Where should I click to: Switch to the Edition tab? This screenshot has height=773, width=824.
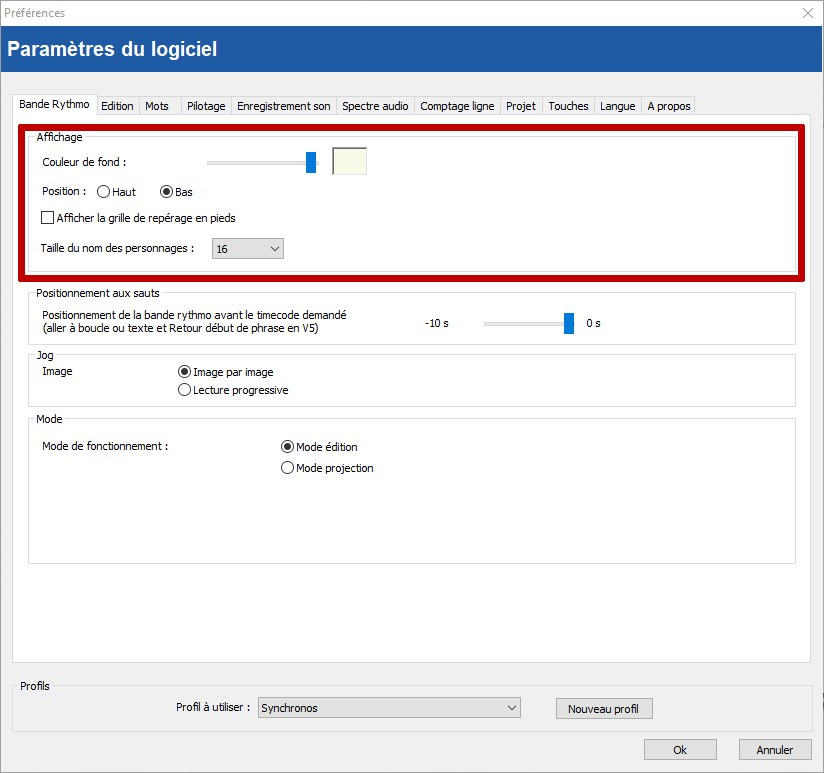pyautogui.click(x=117, y=106)
